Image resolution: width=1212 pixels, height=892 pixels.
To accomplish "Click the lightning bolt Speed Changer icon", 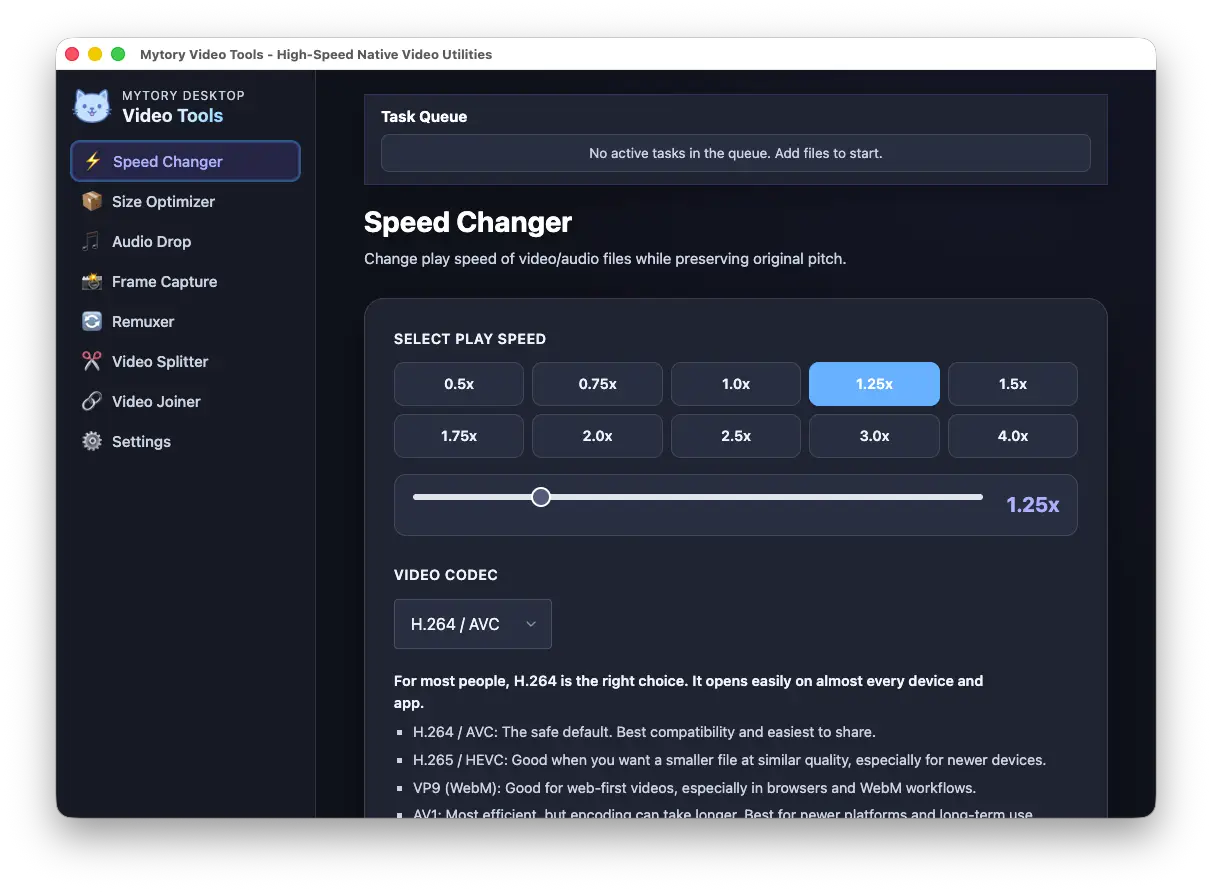I will tap(93, 161).
